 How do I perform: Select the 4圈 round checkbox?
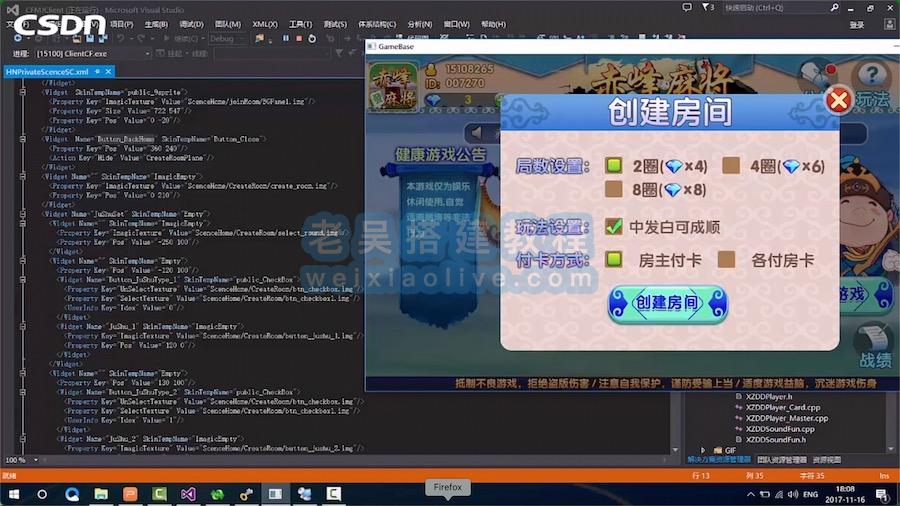[731, 165]
